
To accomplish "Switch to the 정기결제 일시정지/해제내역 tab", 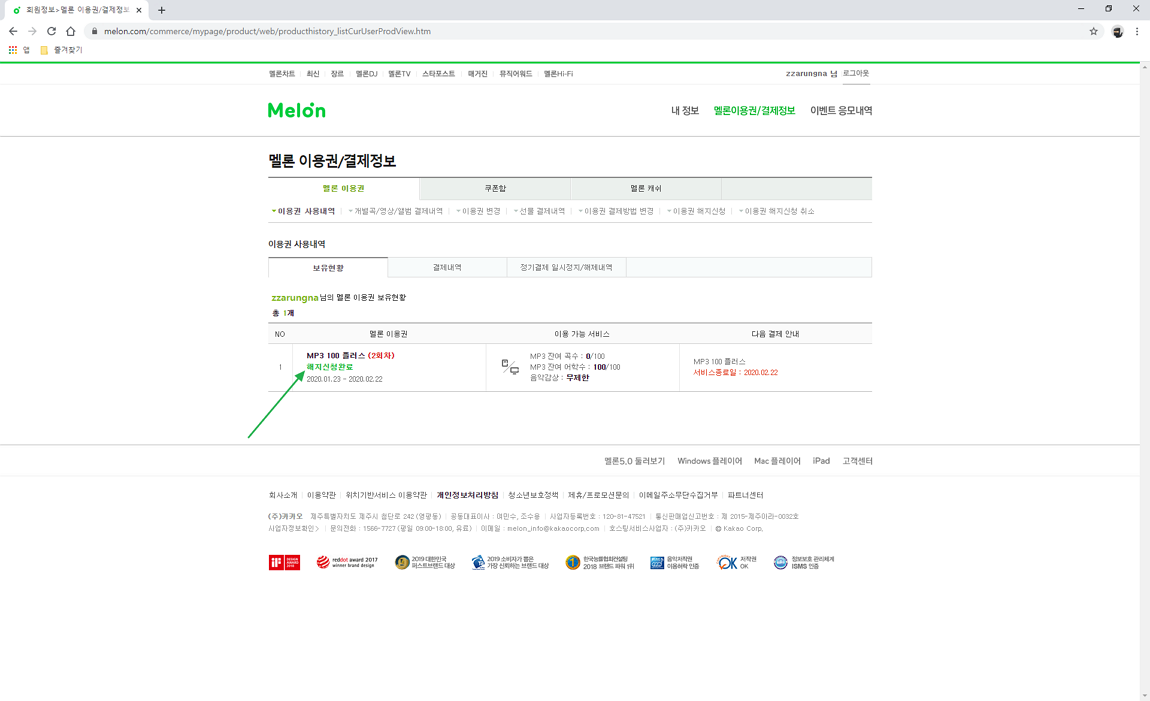I will (x=566, y=268).
